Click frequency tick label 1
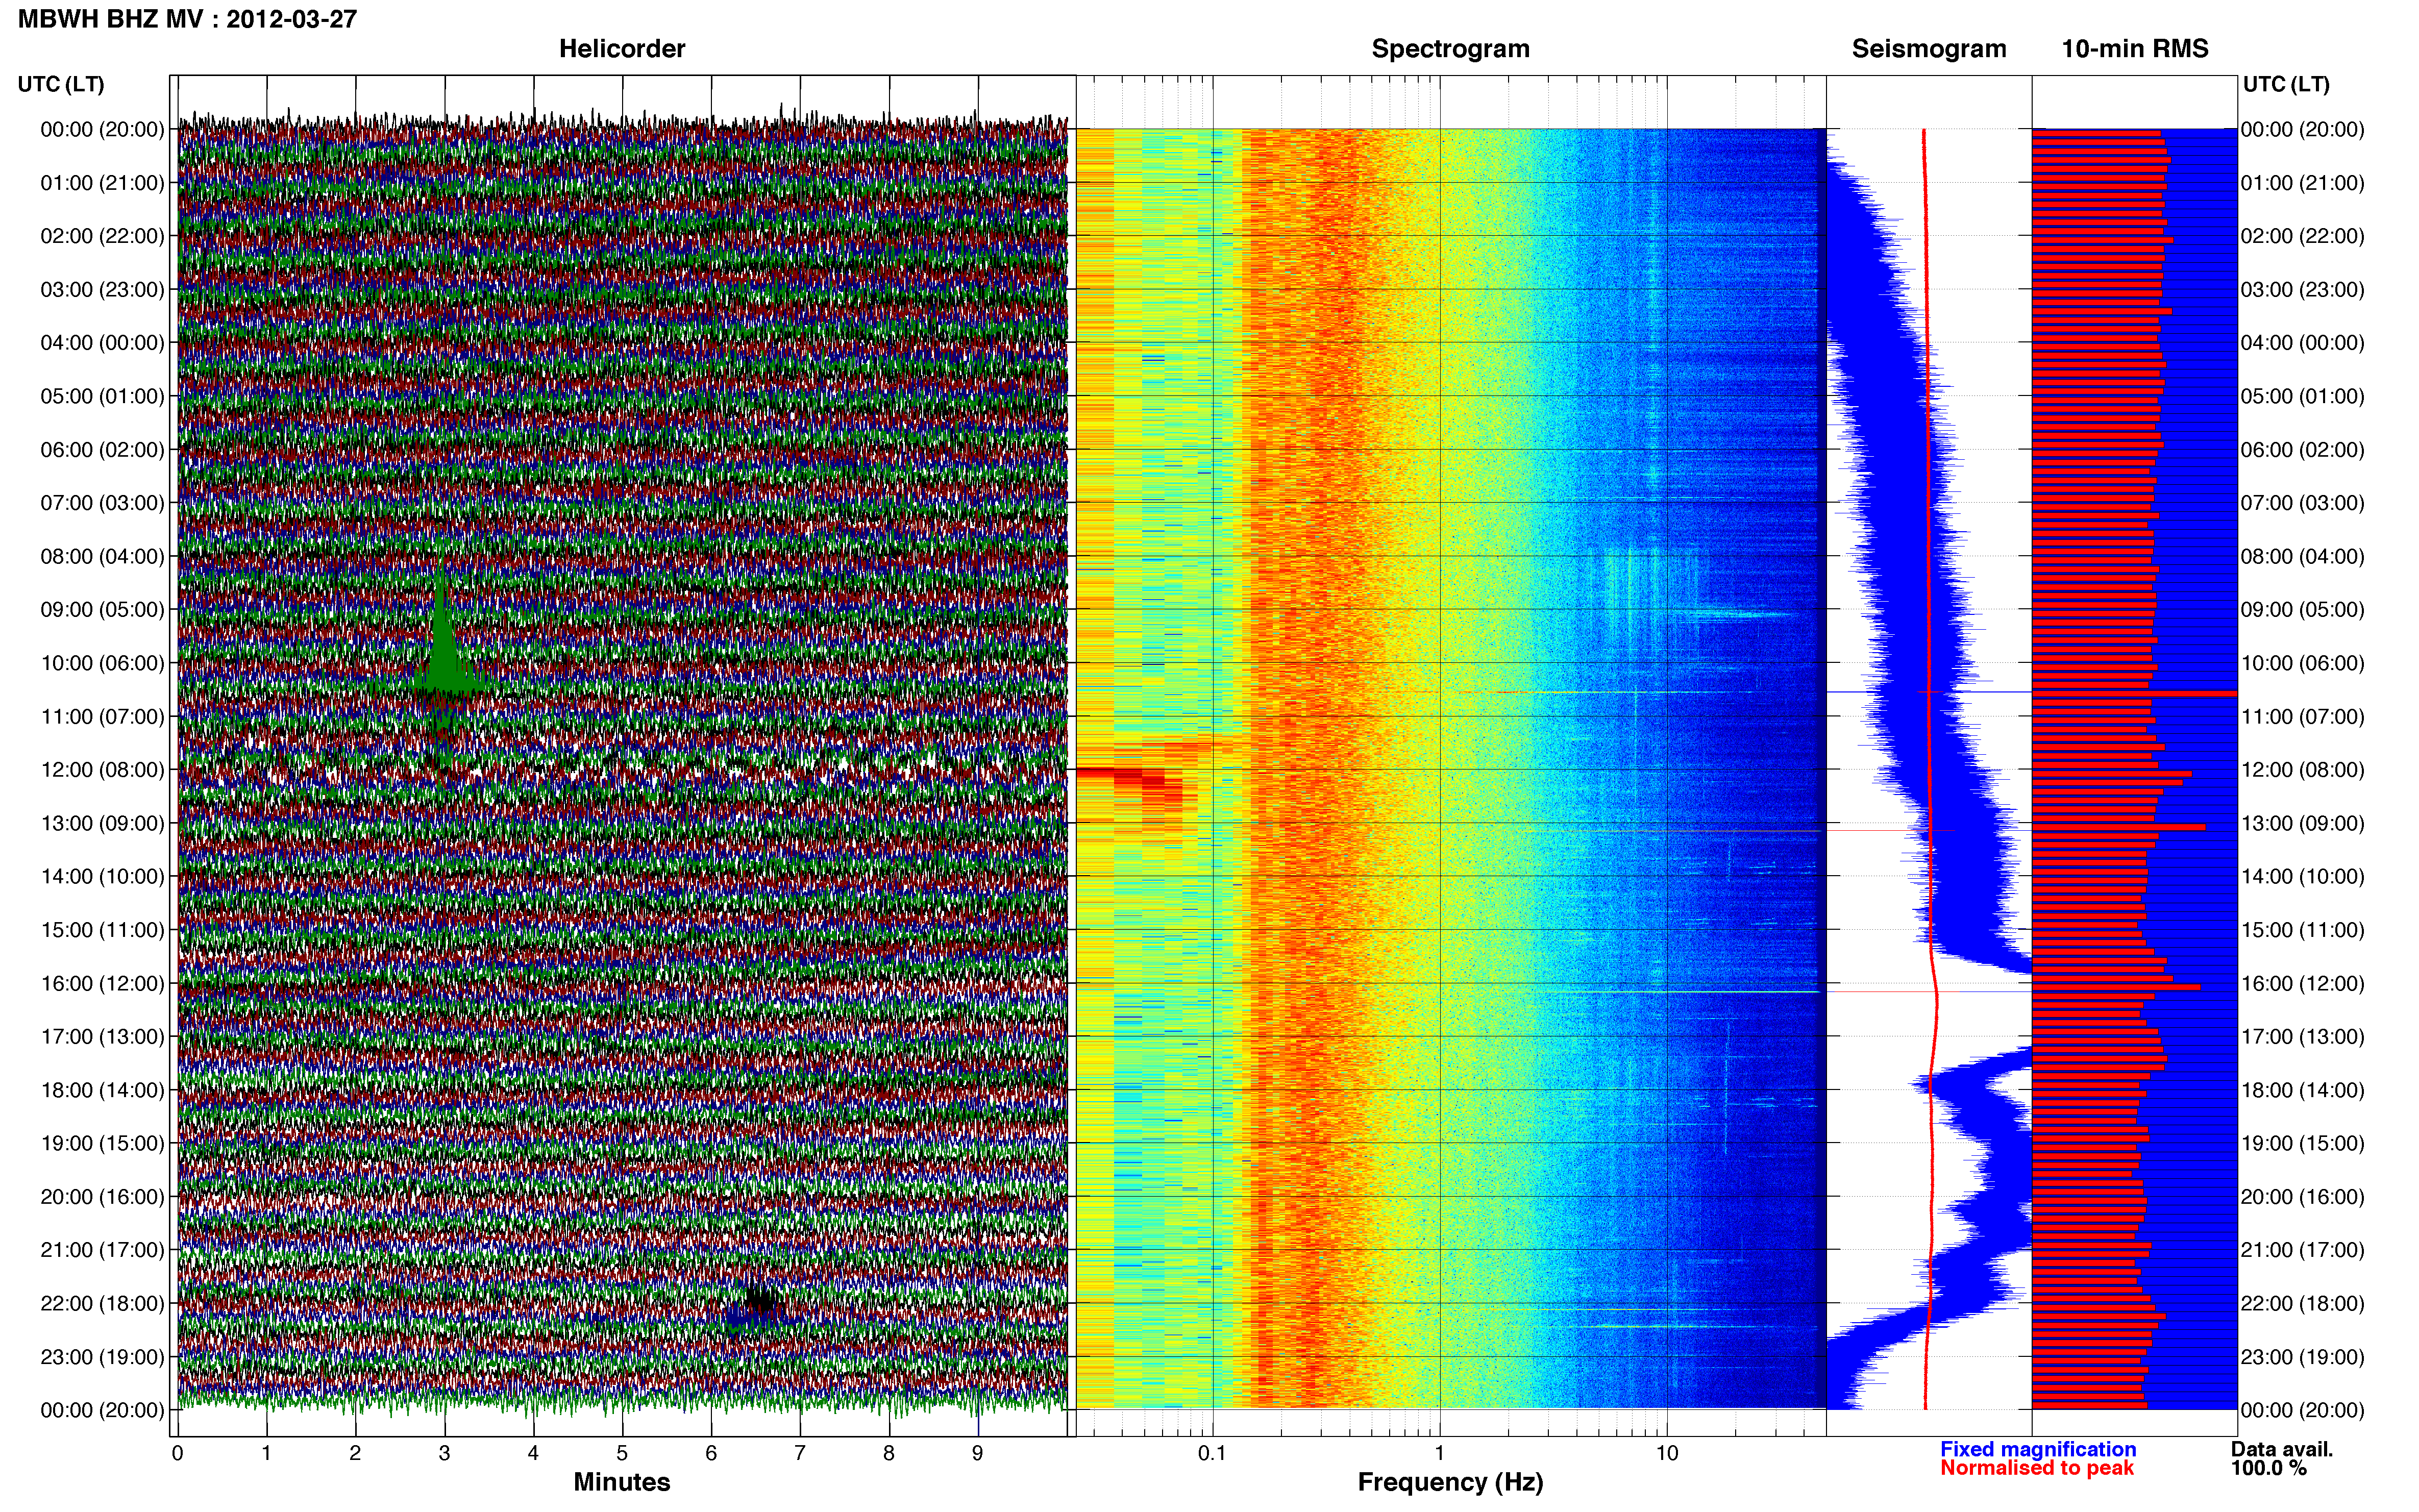Image resolution: width=2419 pixels, height=1512 pixels. click(1440, 1454)
